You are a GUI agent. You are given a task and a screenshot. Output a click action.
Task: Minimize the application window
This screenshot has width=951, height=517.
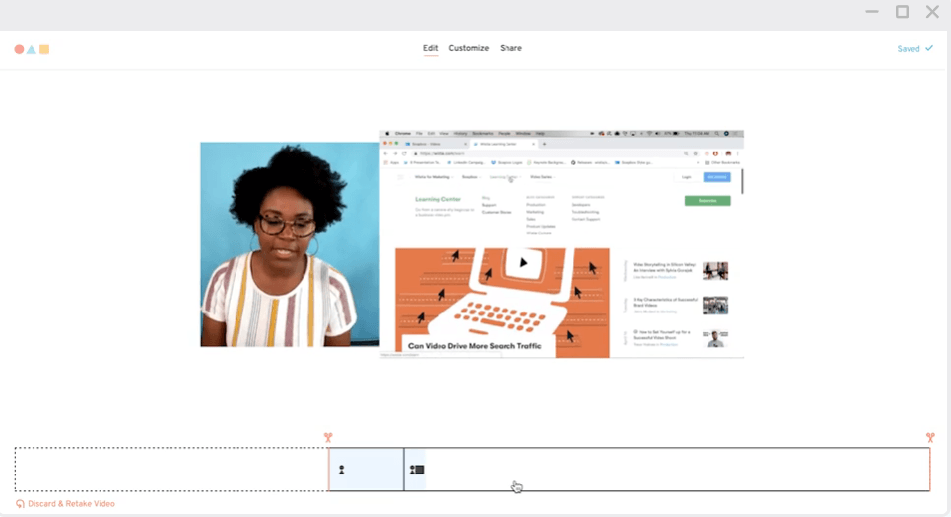872,12
